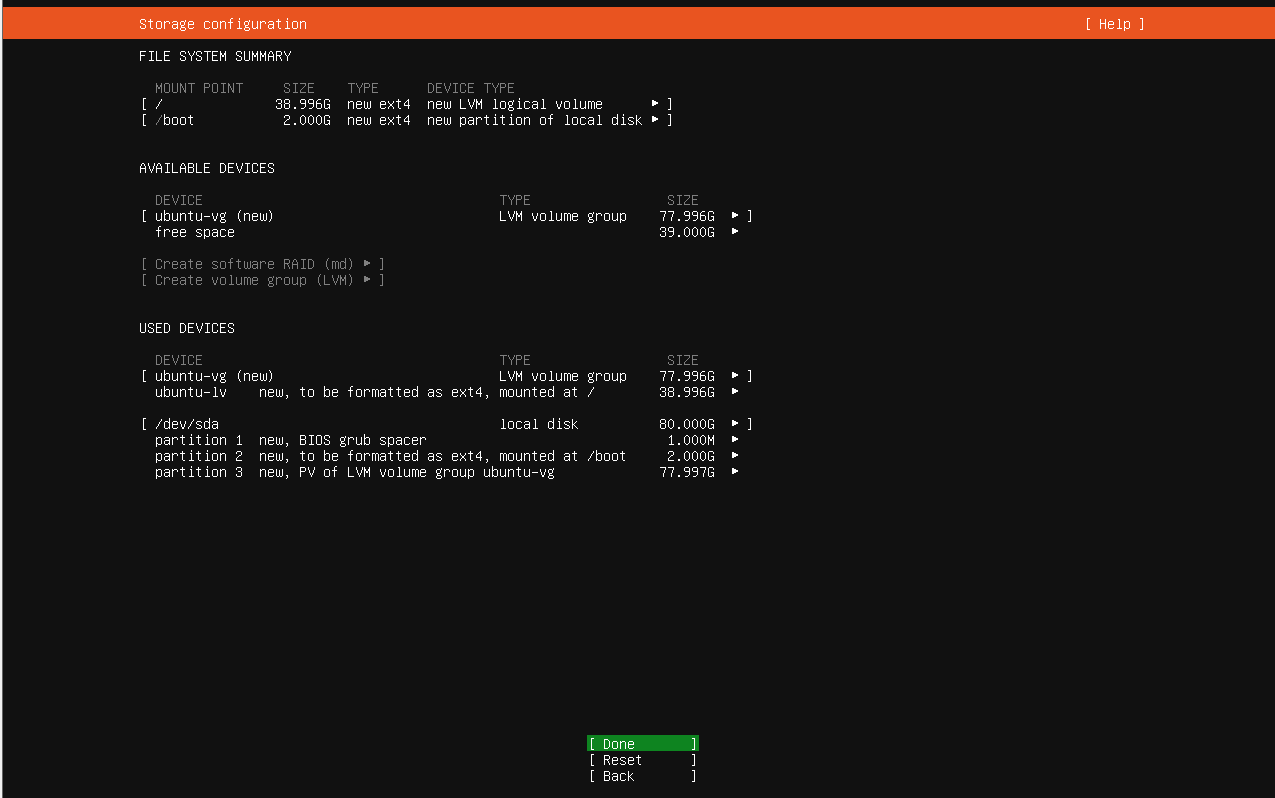Select the / mount point entry
The image size is (1275, 798).
(407, 104)
